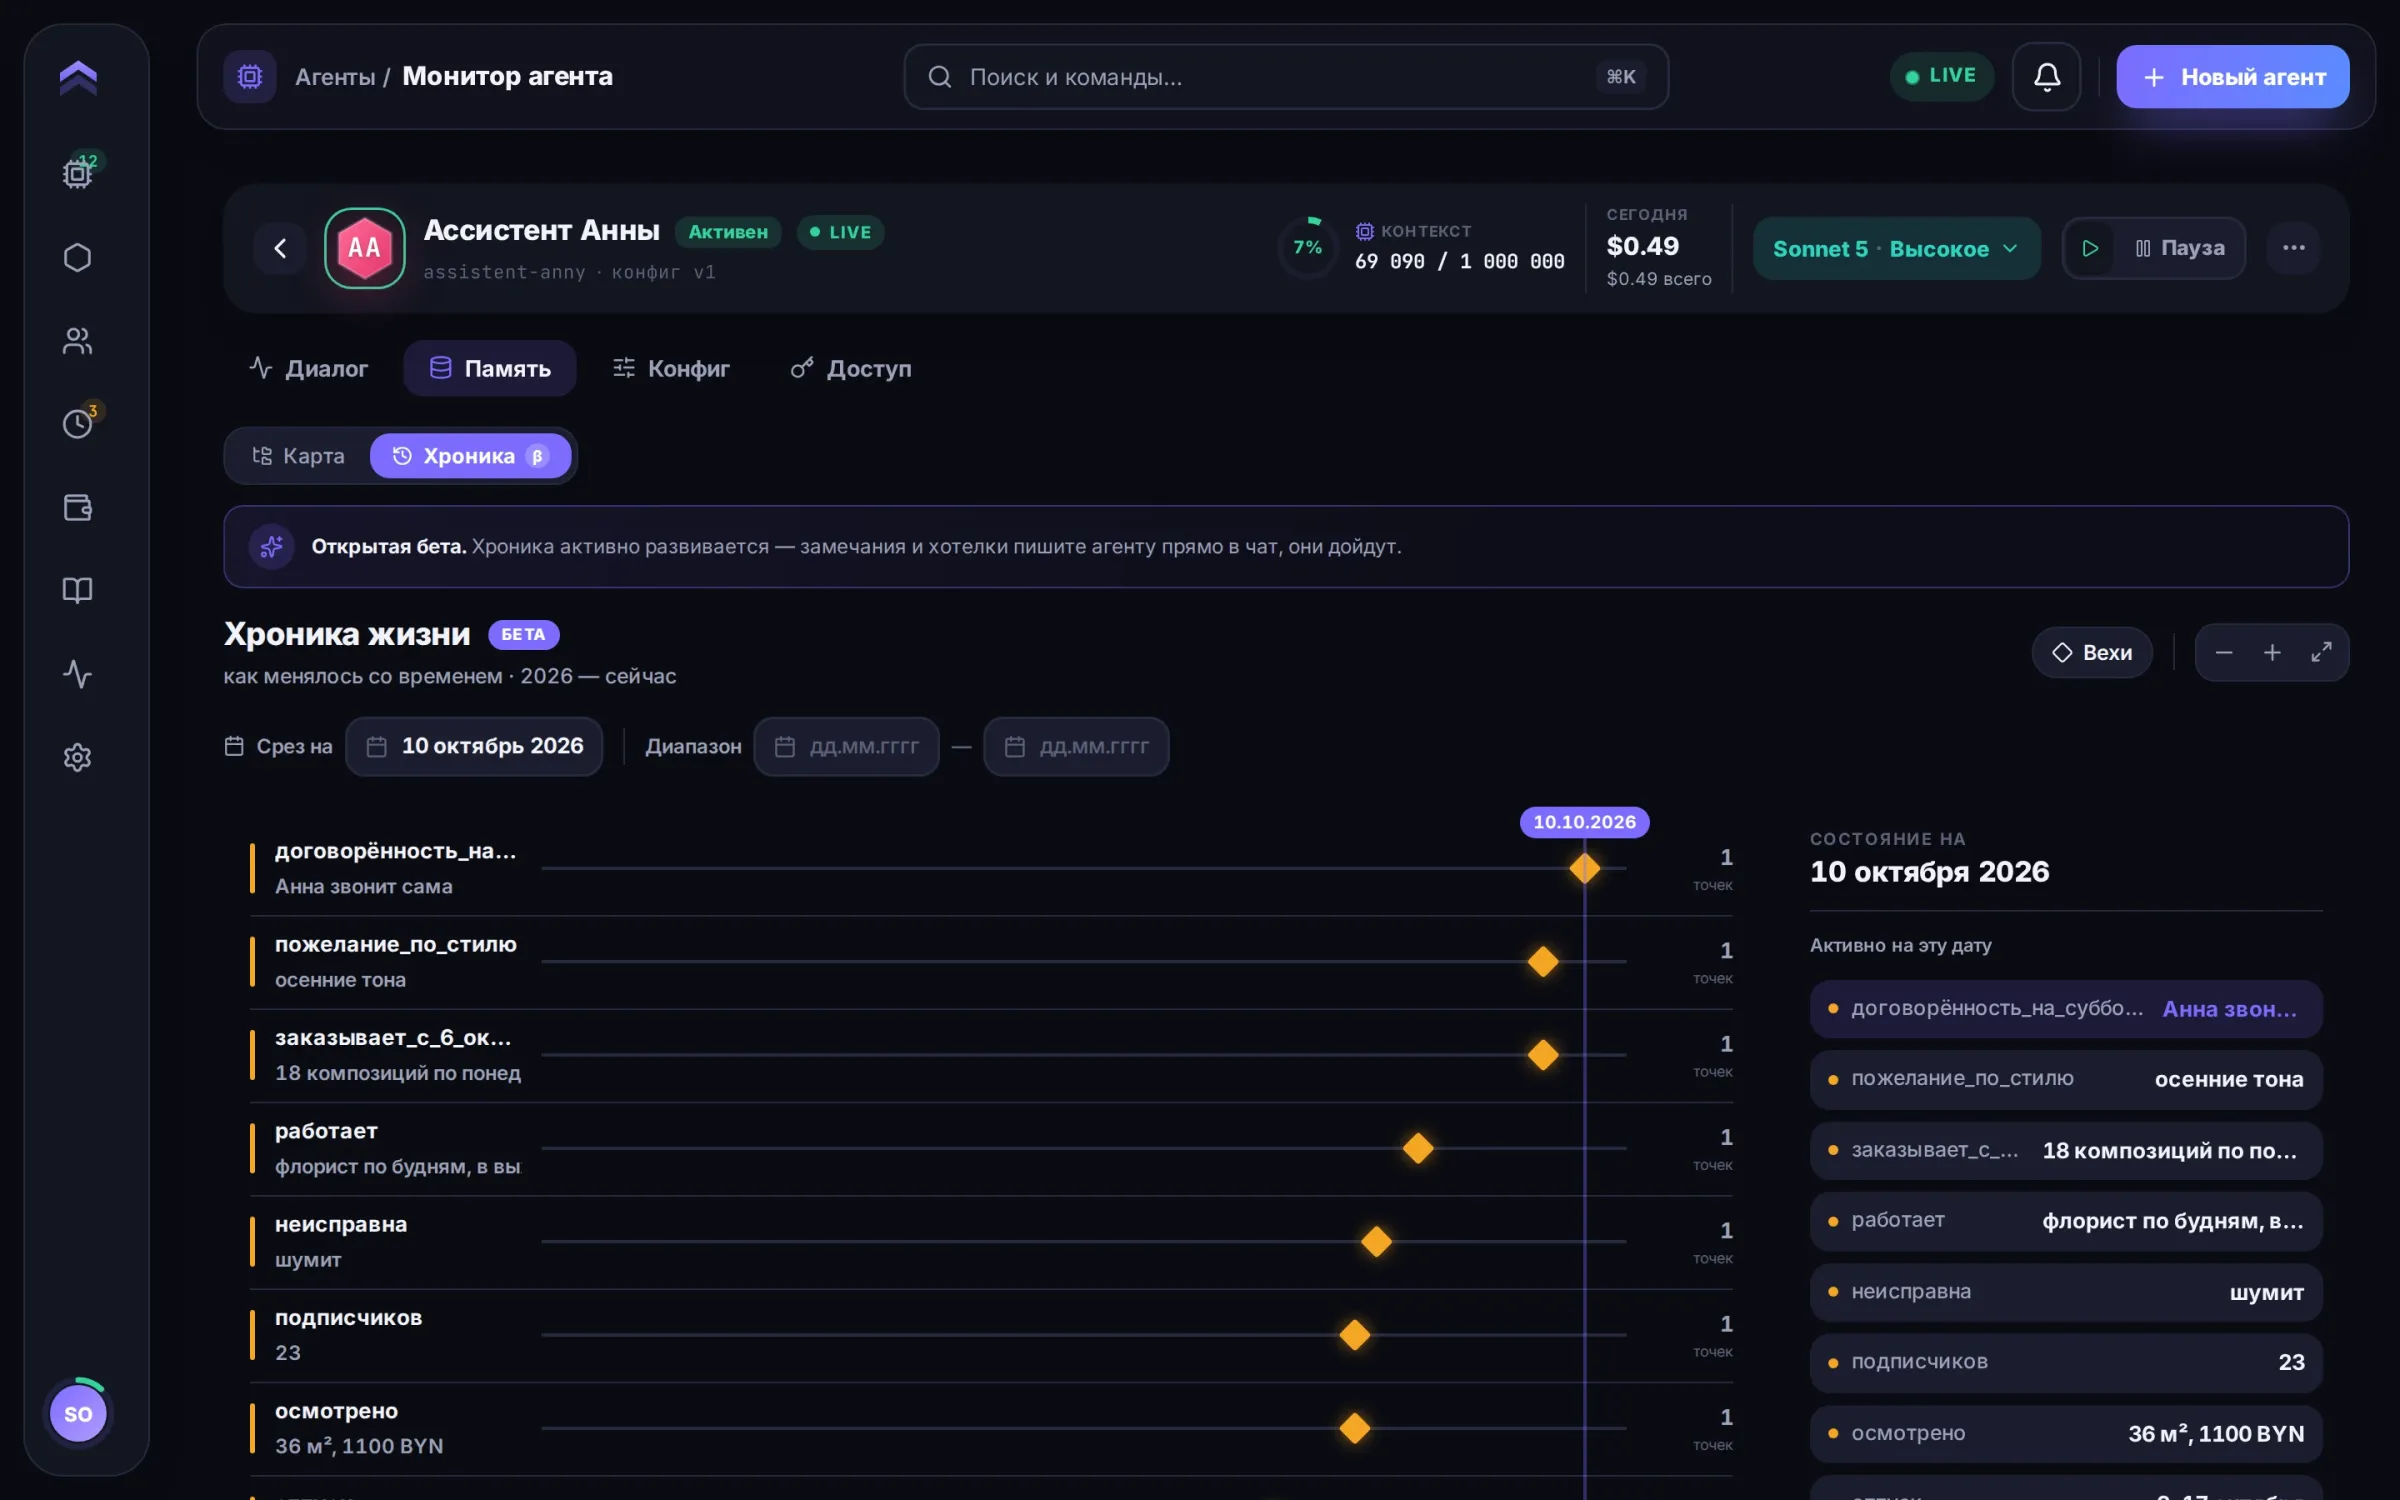Go back with the left chevron button
2400x1500 pixels.
(280, 248)
